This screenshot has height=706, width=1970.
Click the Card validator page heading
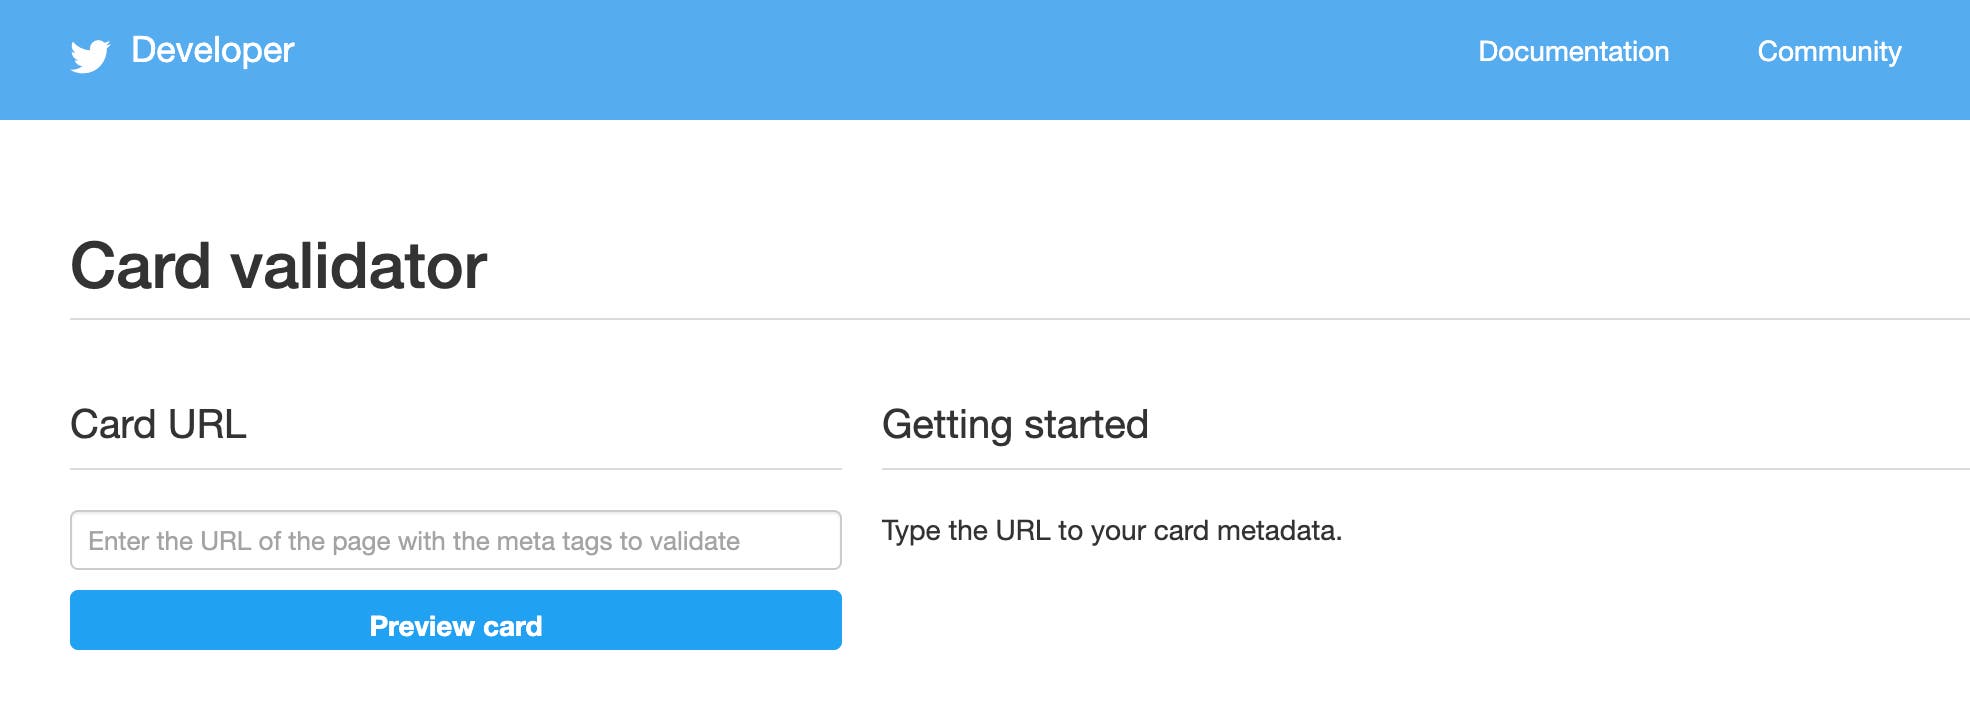278,266
